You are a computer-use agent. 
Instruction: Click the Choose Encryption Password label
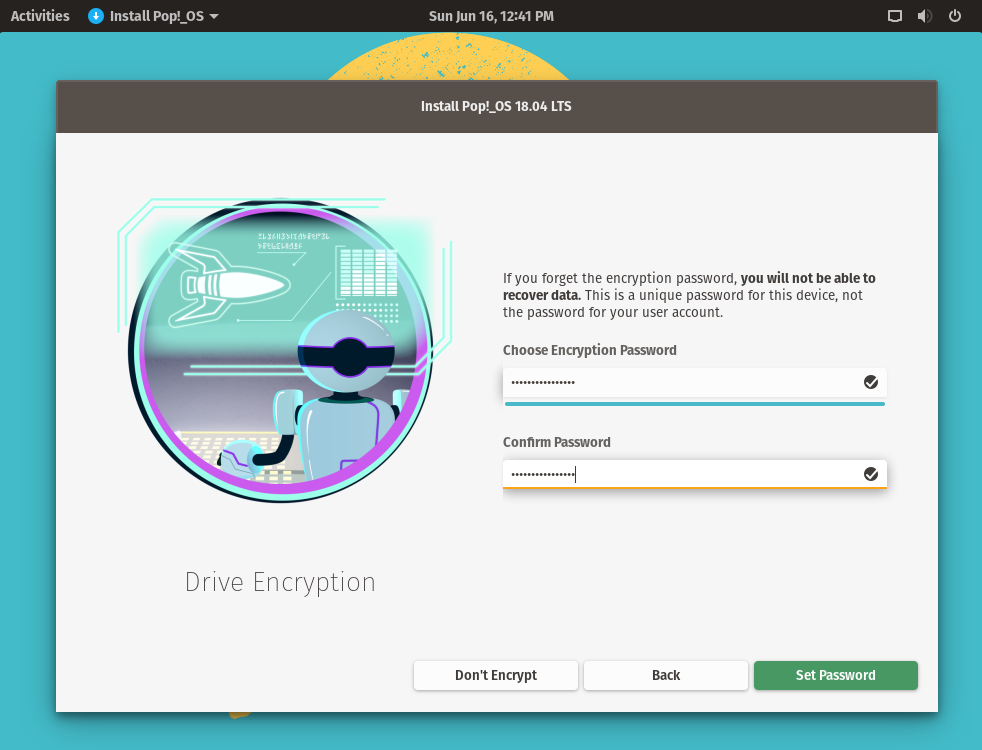coord(589,350)
